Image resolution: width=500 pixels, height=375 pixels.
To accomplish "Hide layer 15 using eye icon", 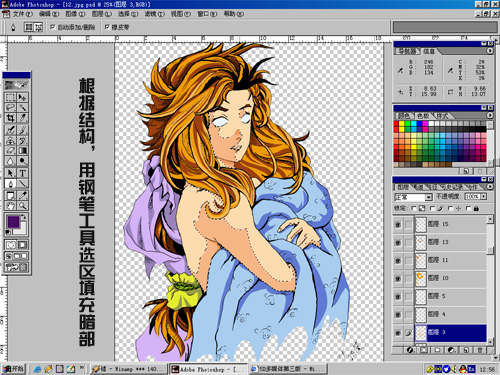I will (x=398, y=225).
